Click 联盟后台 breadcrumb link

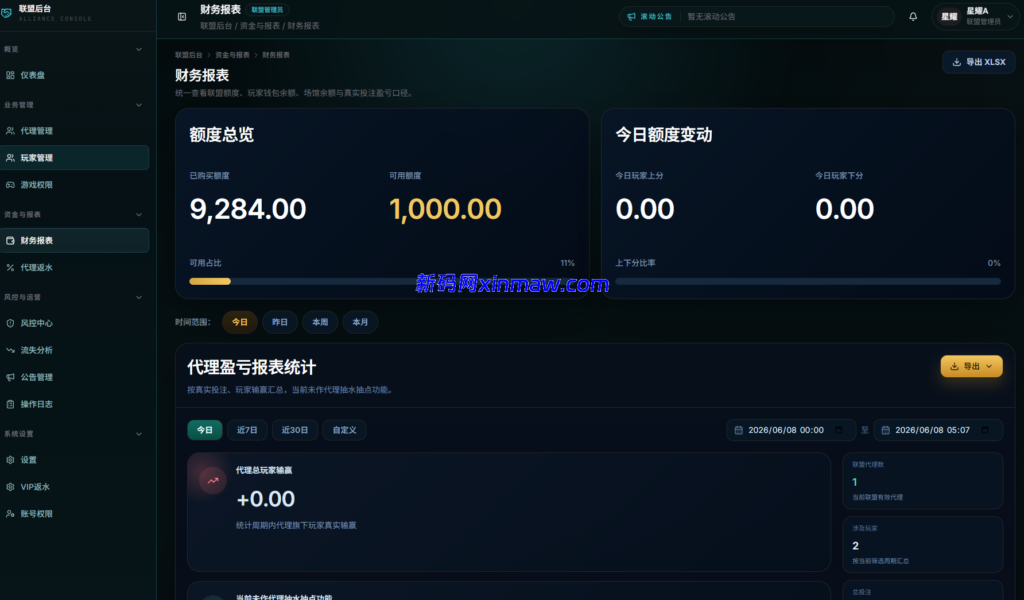(x=189, y=55)
